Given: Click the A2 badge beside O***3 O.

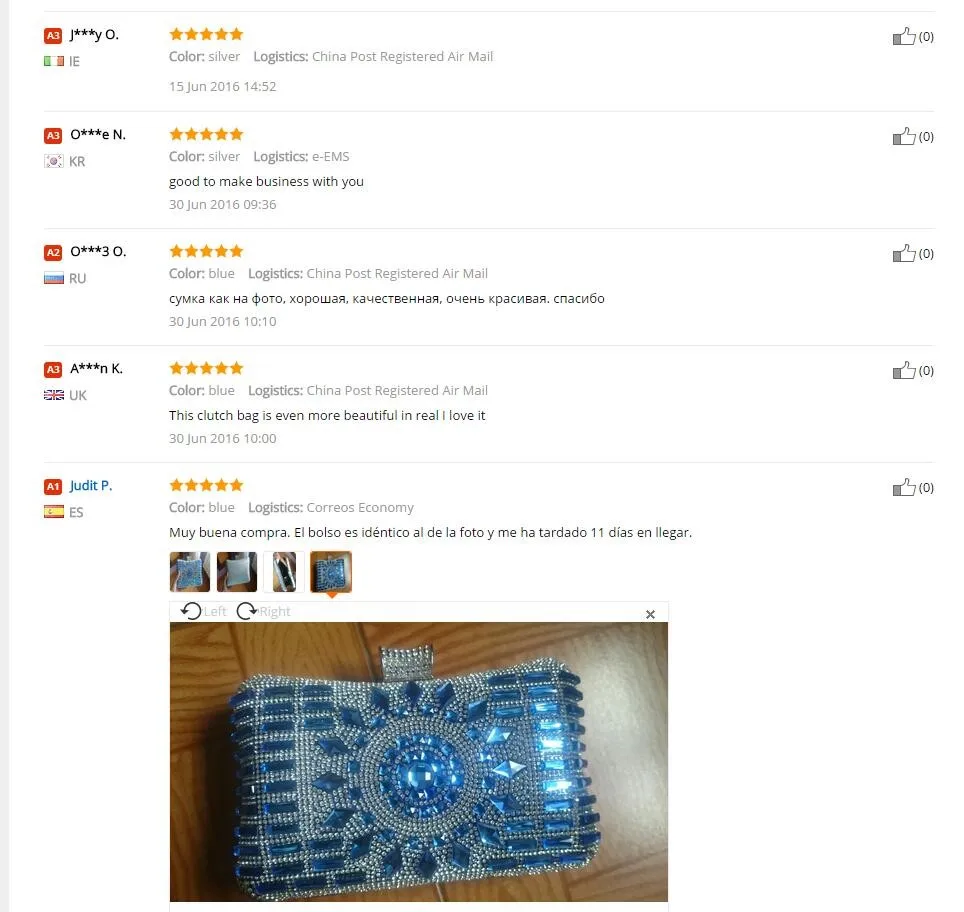Looking at the screenshot, I should (x=53, y=252).
